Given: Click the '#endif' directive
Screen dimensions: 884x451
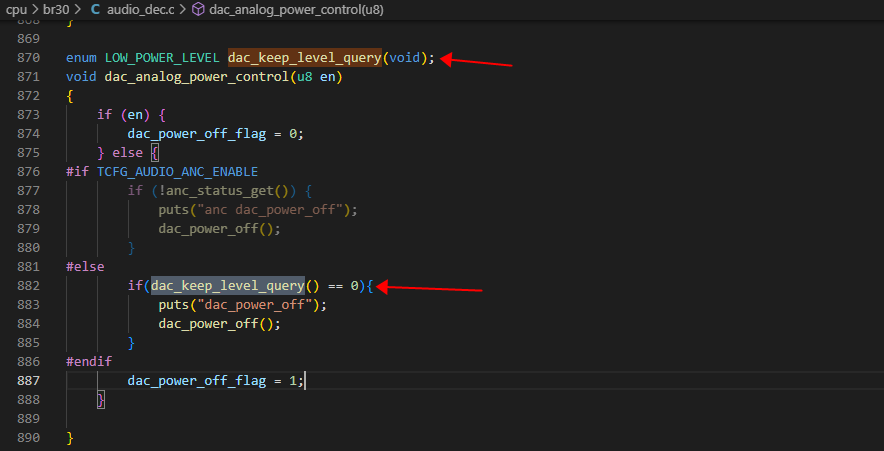Looking at the screenshot, I should coord(89,361).
